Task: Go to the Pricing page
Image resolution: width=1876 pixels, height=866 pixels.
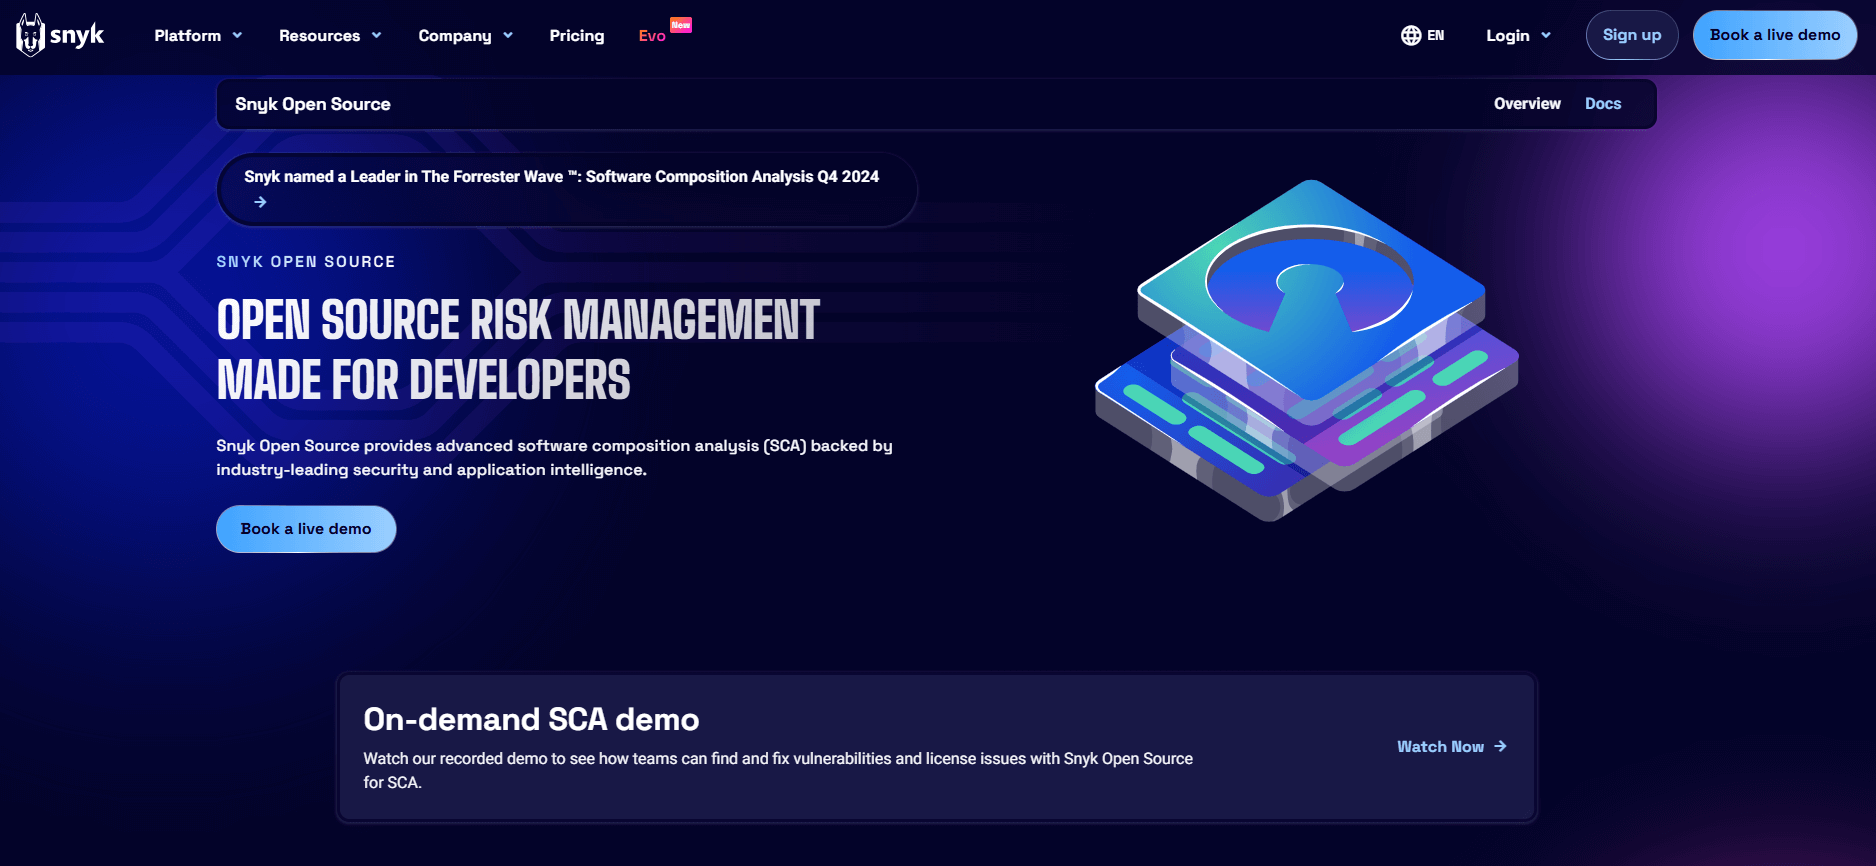Action: [x=577, y=36]
